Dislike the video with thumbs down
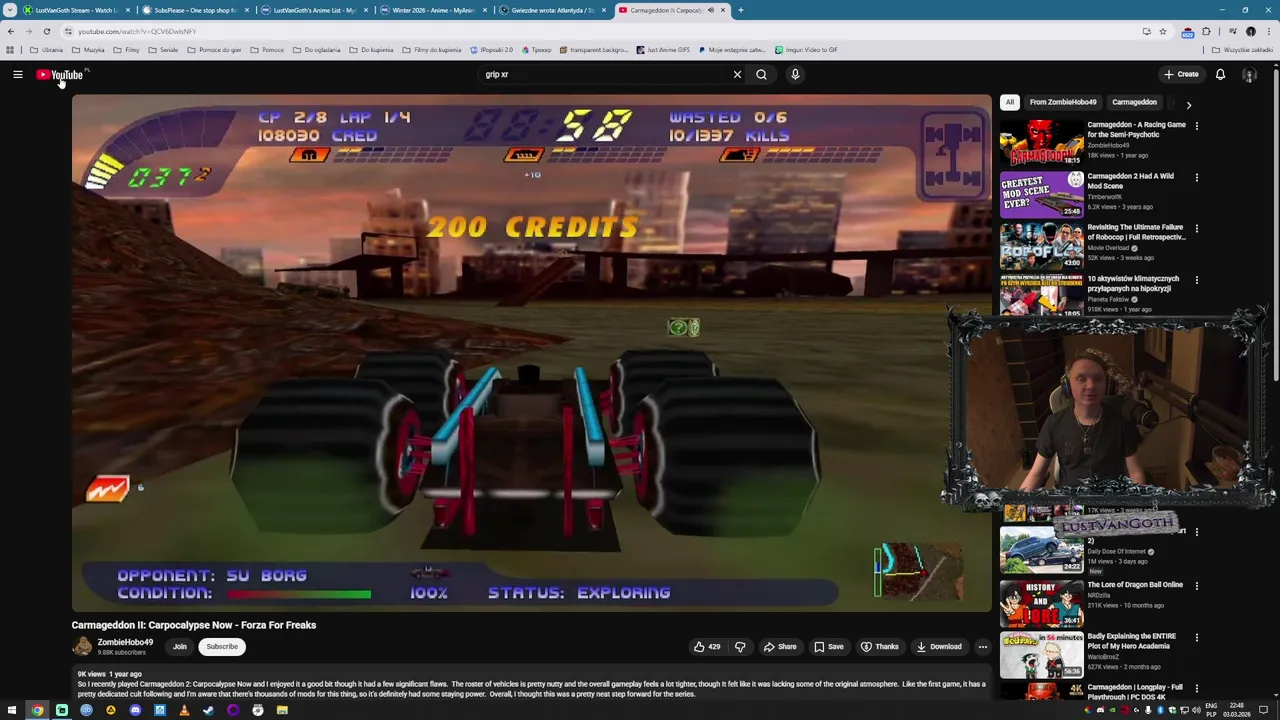Screen dimensions: 1280x720 pyautogui.click(x=740, y=646)
